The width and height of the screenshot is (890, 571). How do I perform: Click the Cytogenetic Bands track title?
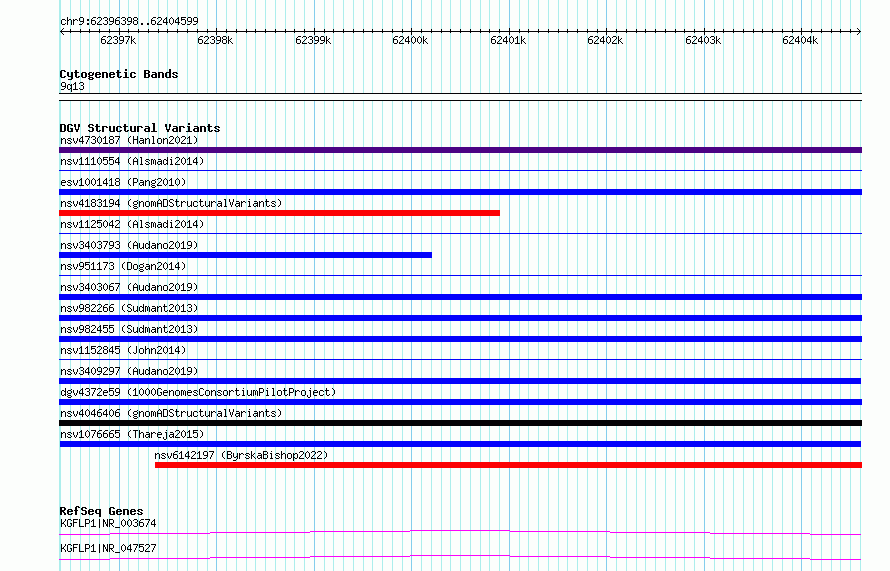tap(119, 74)
